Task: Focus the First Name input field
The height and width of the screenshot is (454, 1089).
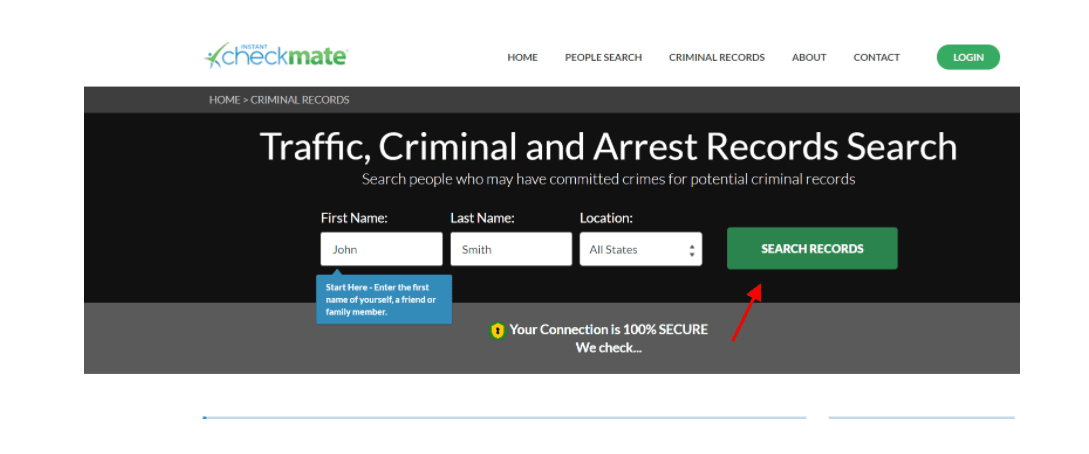Action: tap(381, 249)
